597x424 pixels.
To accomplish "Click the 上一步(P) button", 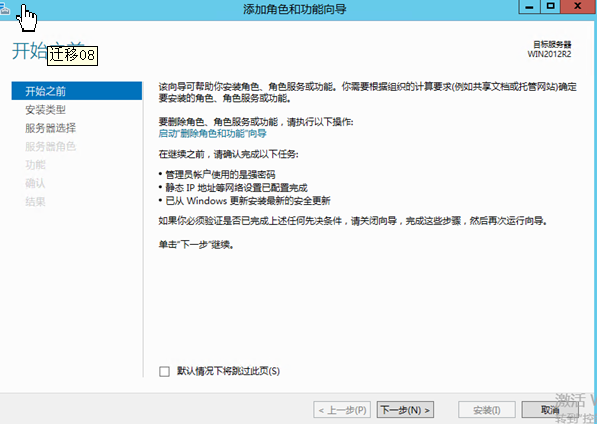I will click(342, 410).
